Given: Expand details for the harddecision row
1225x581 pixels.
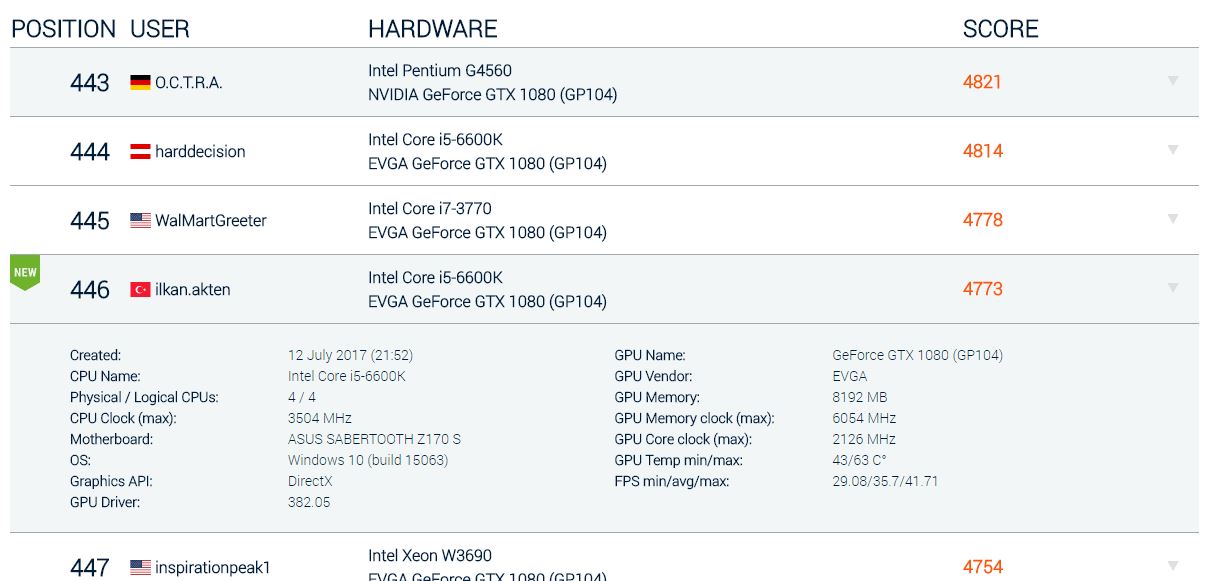Looking at the screenshot, I should (1173, 150).
